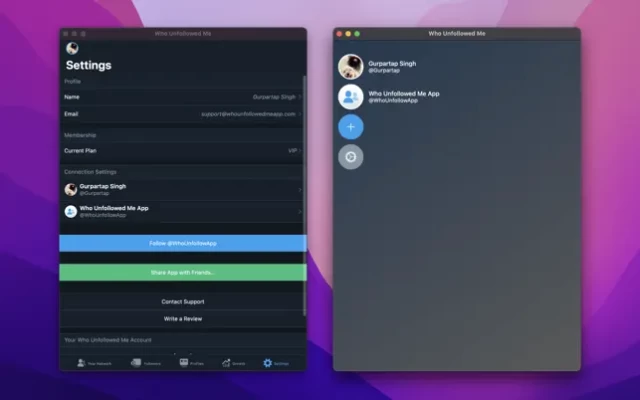Expand the Name row chevron

coord(300,97)
